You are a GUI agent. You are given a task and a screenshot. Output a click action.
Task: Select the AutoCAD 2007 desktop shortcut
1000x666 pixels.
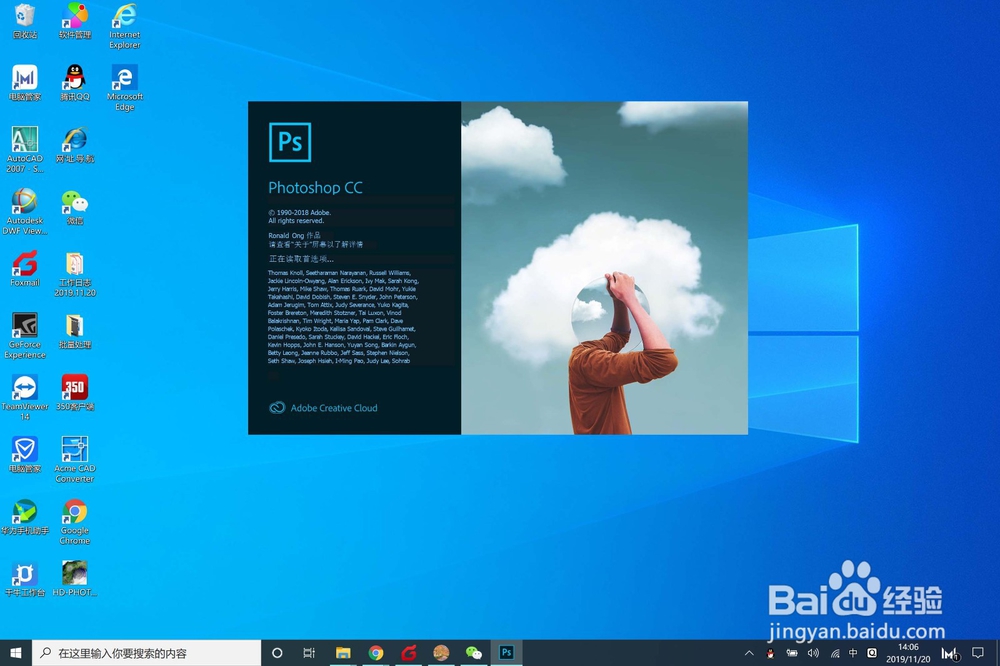coord(25,149)
